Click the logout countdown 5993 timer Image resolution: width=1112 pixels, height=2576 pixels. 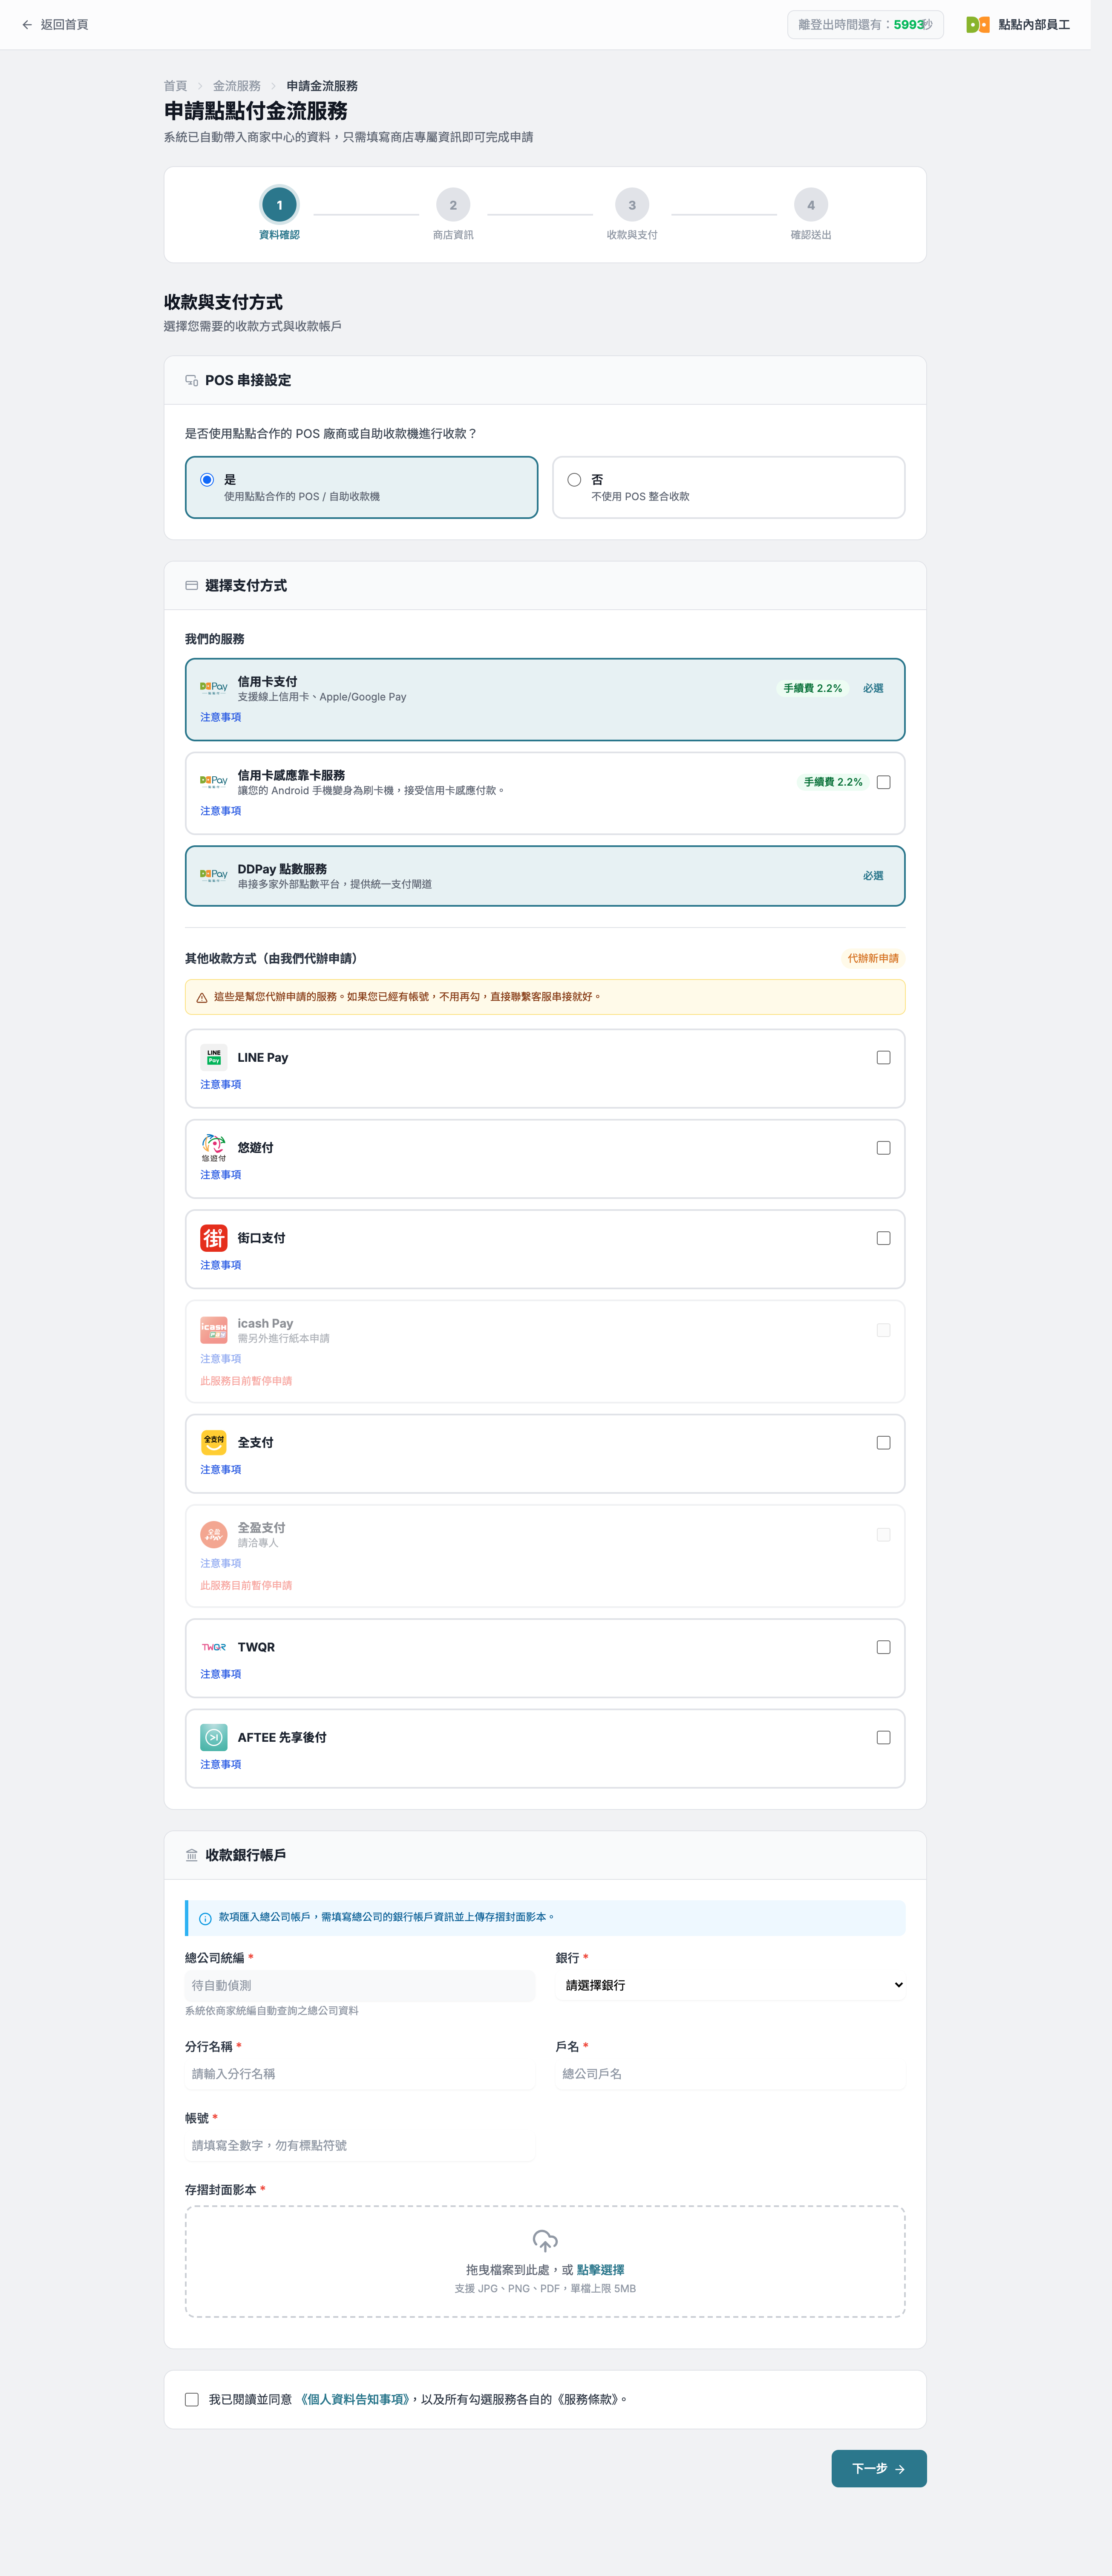(865, 25)
